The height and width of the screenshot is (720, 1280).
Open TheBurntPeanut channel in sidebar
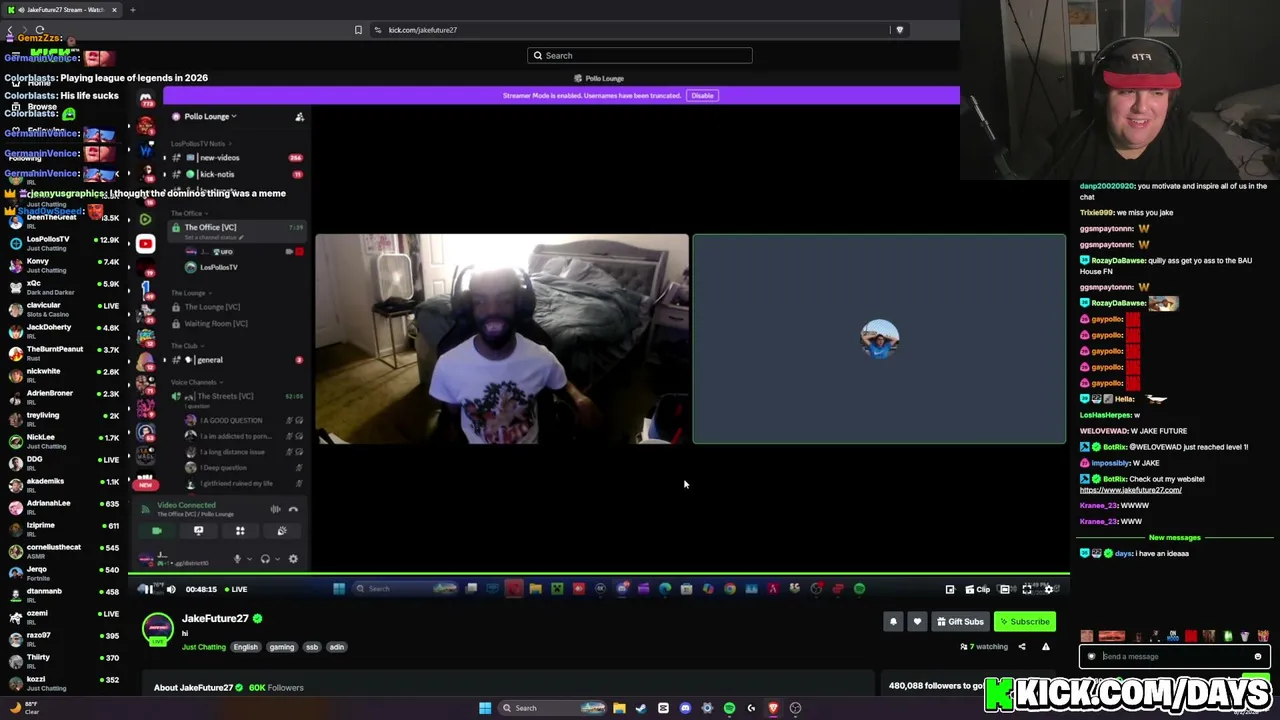click(x=64, y=353)
